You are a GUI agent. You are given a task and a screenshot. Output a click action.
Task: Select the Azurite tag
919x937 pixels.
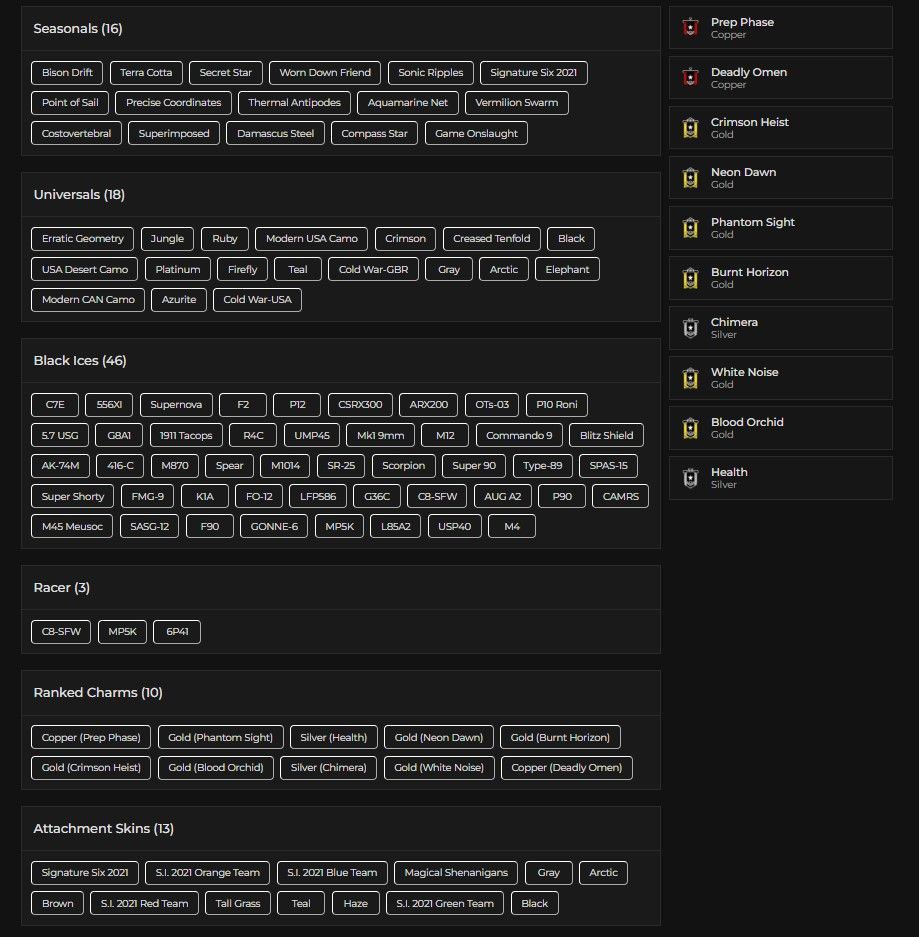179,299
